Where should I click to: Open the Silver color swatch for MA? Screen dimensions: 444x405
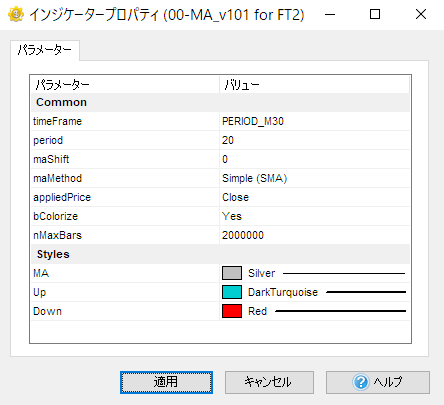click(x=232, y=273)
